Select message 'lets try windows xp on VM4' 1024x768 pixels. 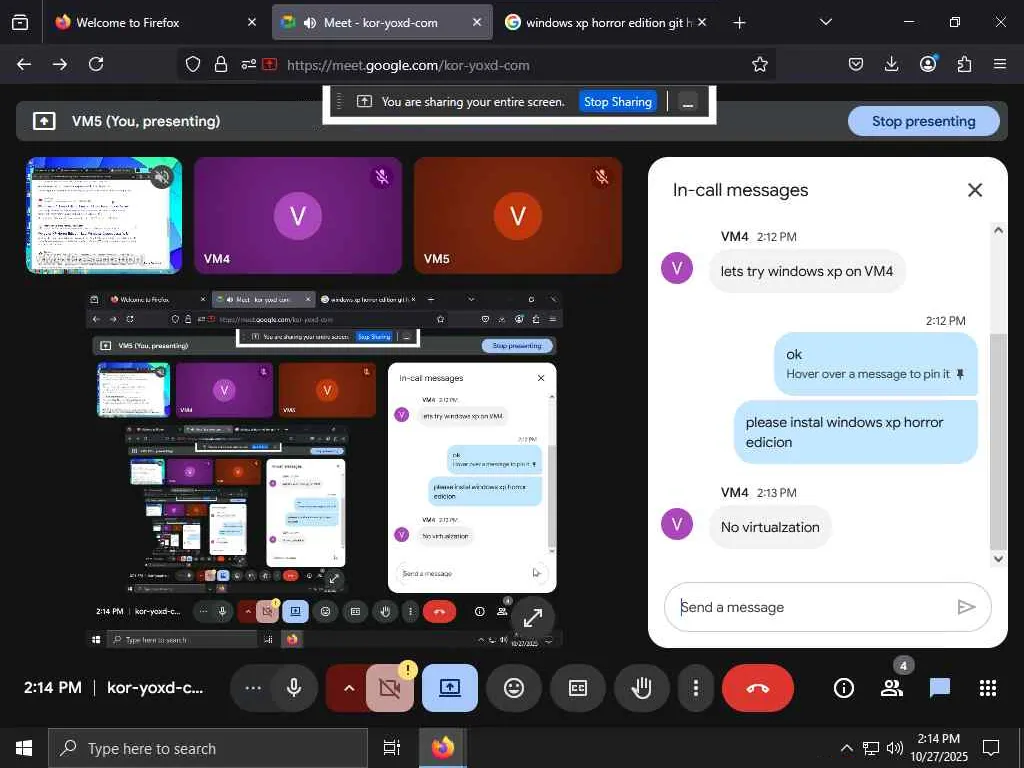click(x=807, y=271)
